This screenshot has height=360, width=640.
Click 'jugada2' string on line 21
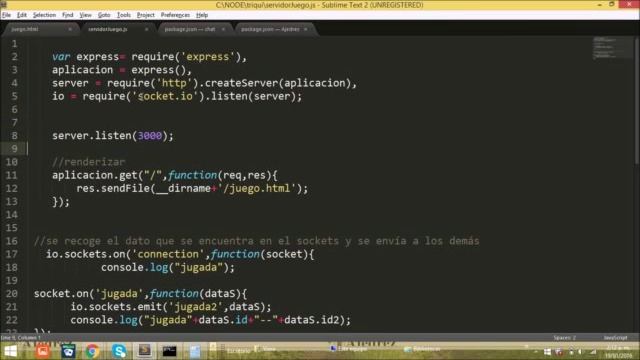[196, 307]
